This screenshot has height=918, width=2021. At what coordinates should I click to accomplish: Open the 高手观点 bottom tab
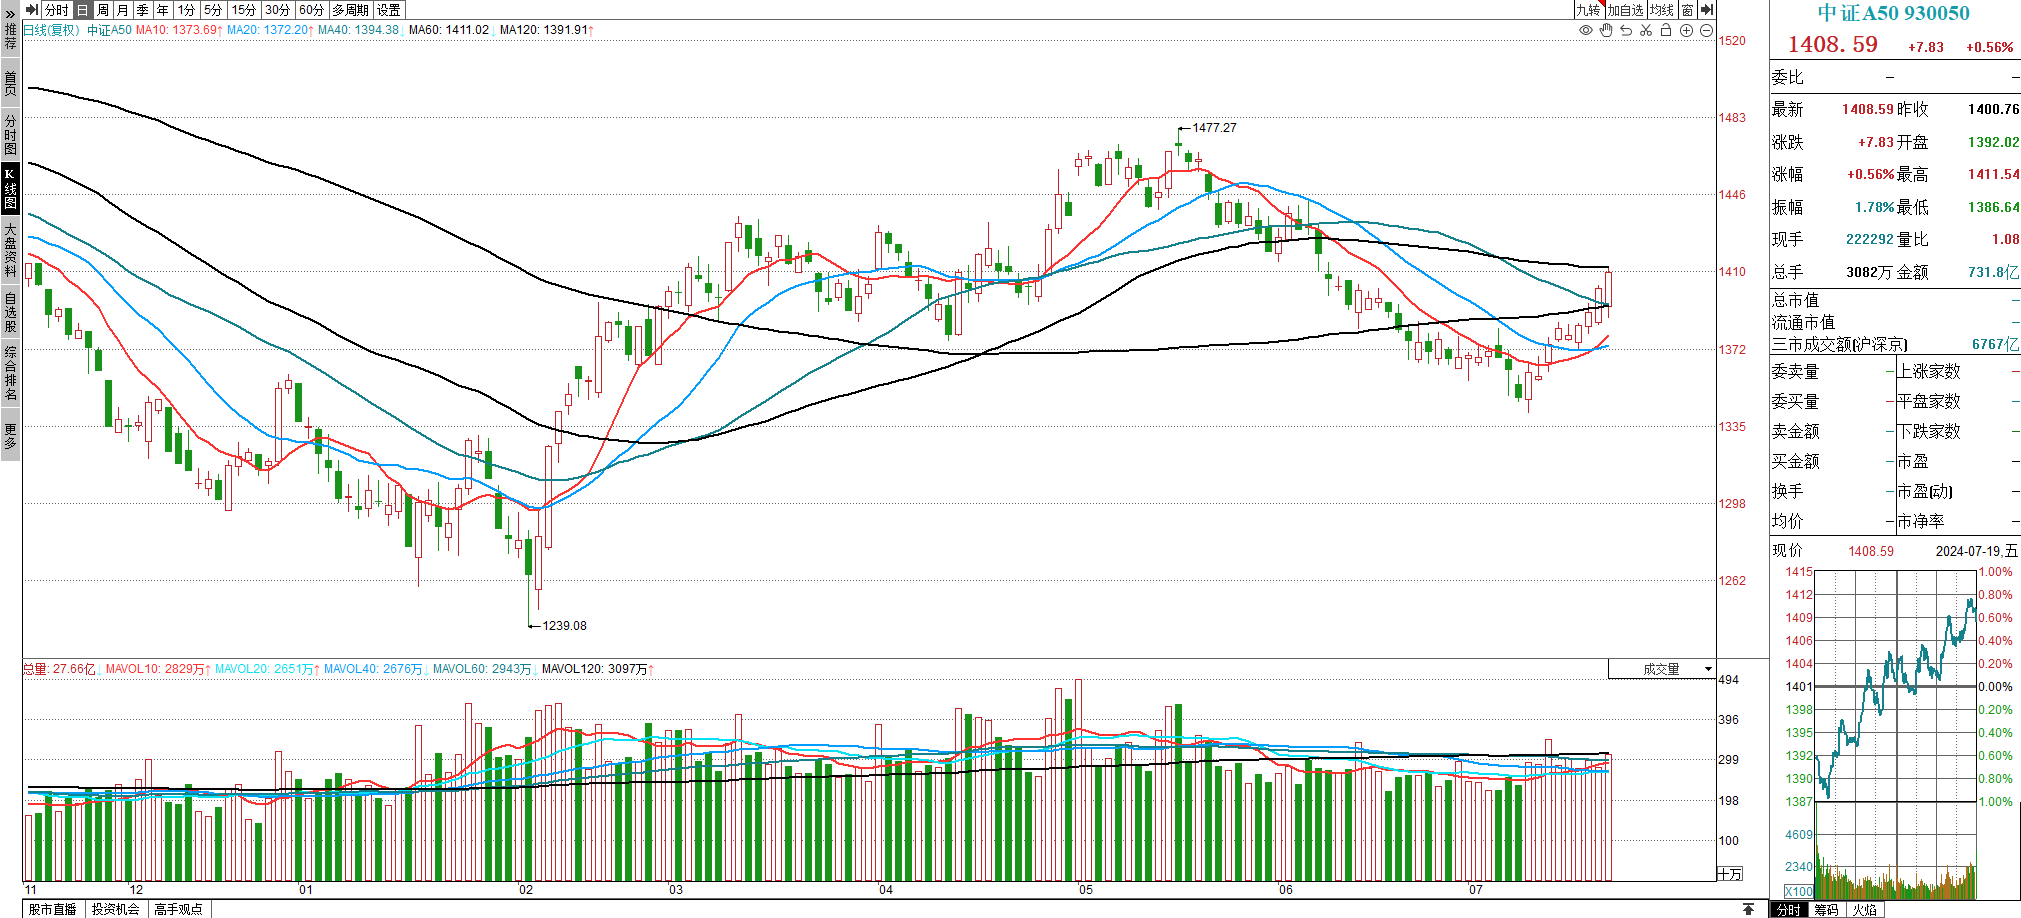click(179, 909)
